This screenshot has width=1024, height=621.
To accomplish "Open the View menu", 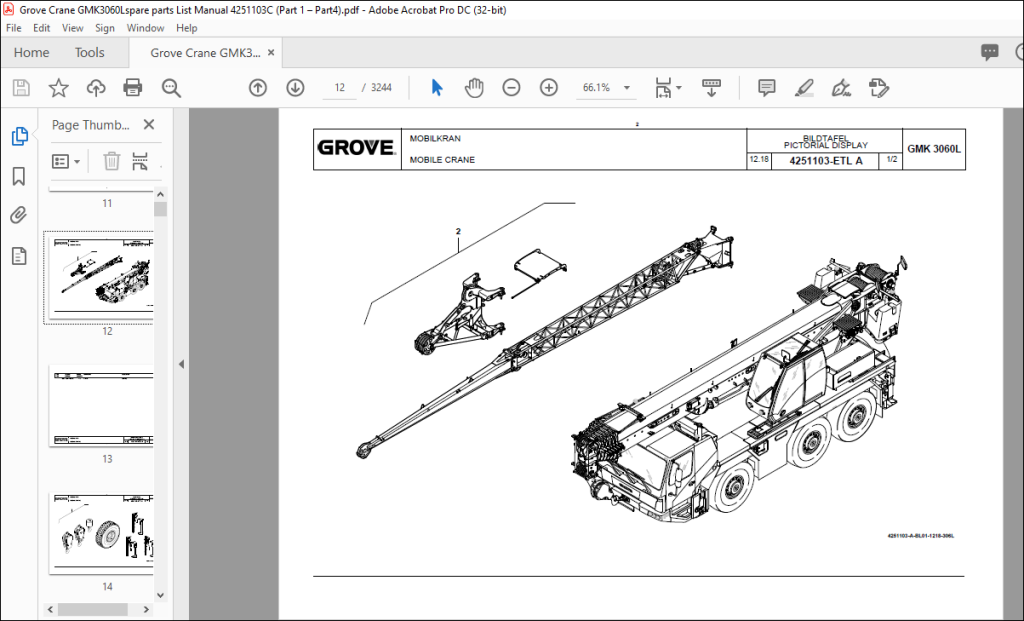I will point(72,28).
